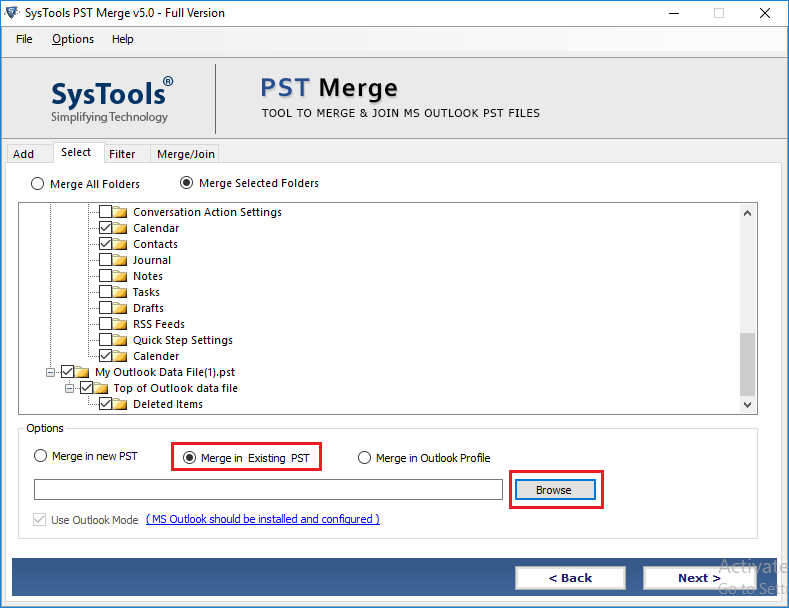This screenshot has width=789, height=608.
Task: Click the SysTools logo in the header
Action: (112, 100)
